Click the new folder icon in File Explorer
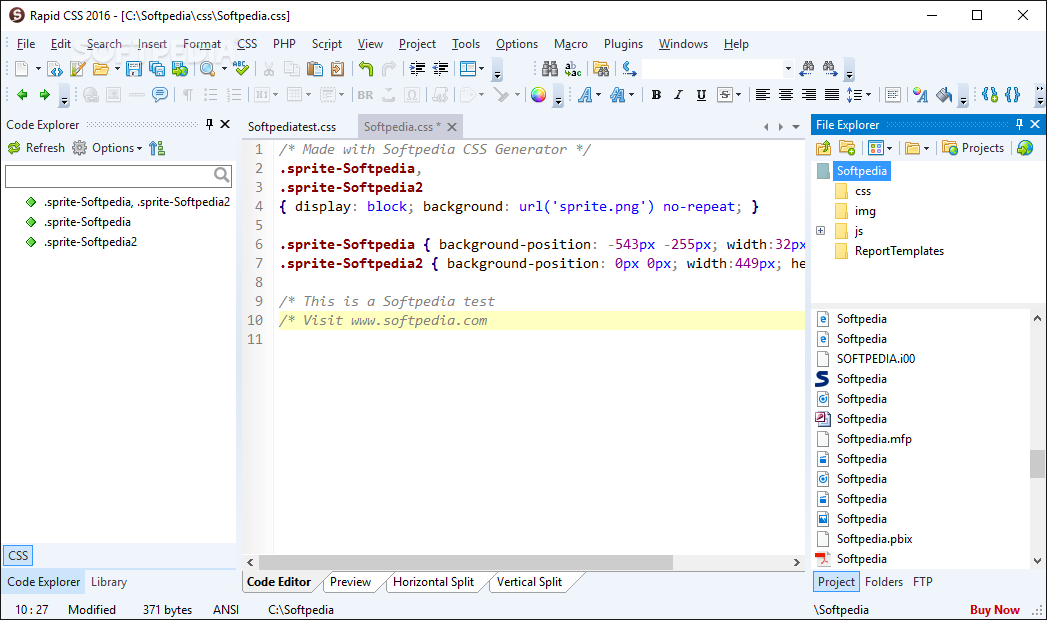The image size is (1047, 620). tap(847, 148)
